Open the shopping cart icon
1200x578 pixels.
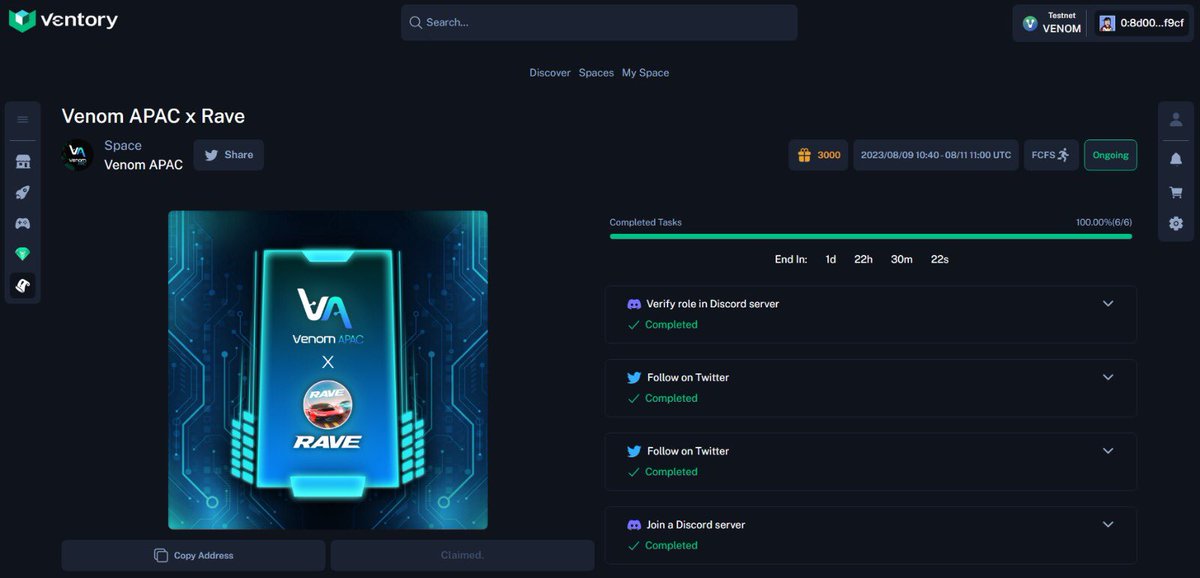[1176, 192]
